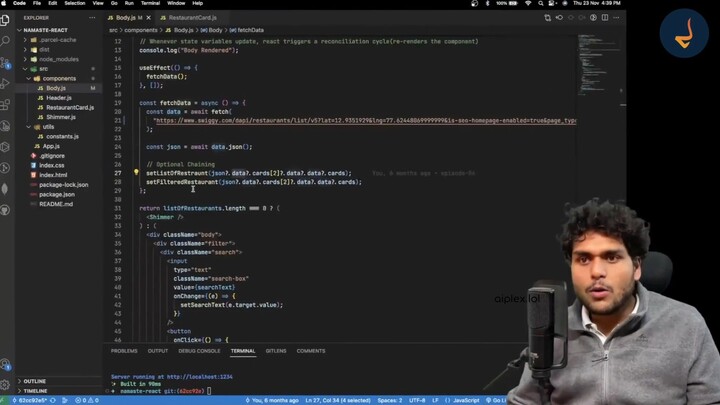The width and height of the screenshot is (720, 405).
Task: Open the Explorer view in activity bar
Action: tap(5, 20)
